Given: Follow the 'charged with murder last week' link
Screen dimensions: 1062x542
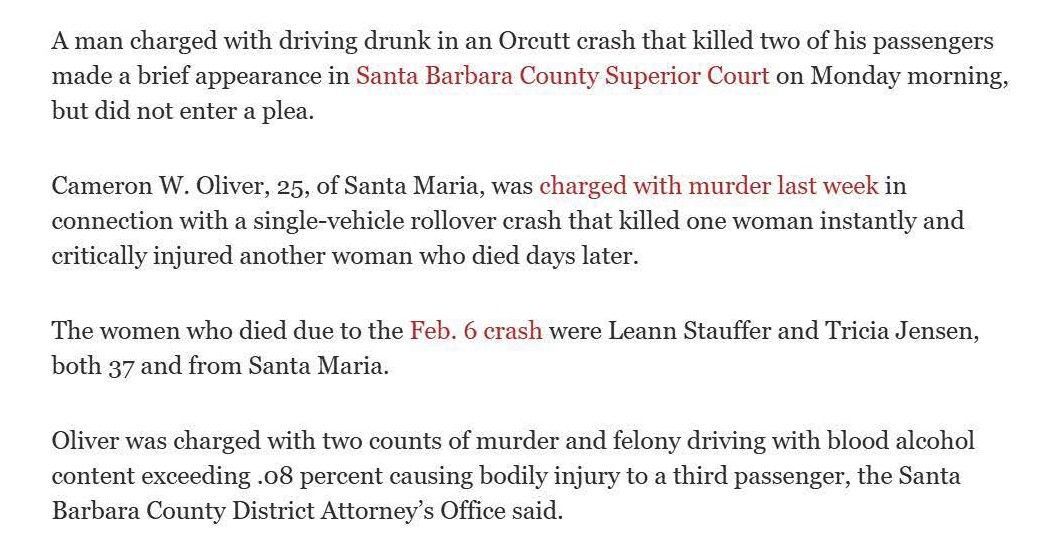Looking at the screenshot, I should pyautogui.click(x=708, y=186).
